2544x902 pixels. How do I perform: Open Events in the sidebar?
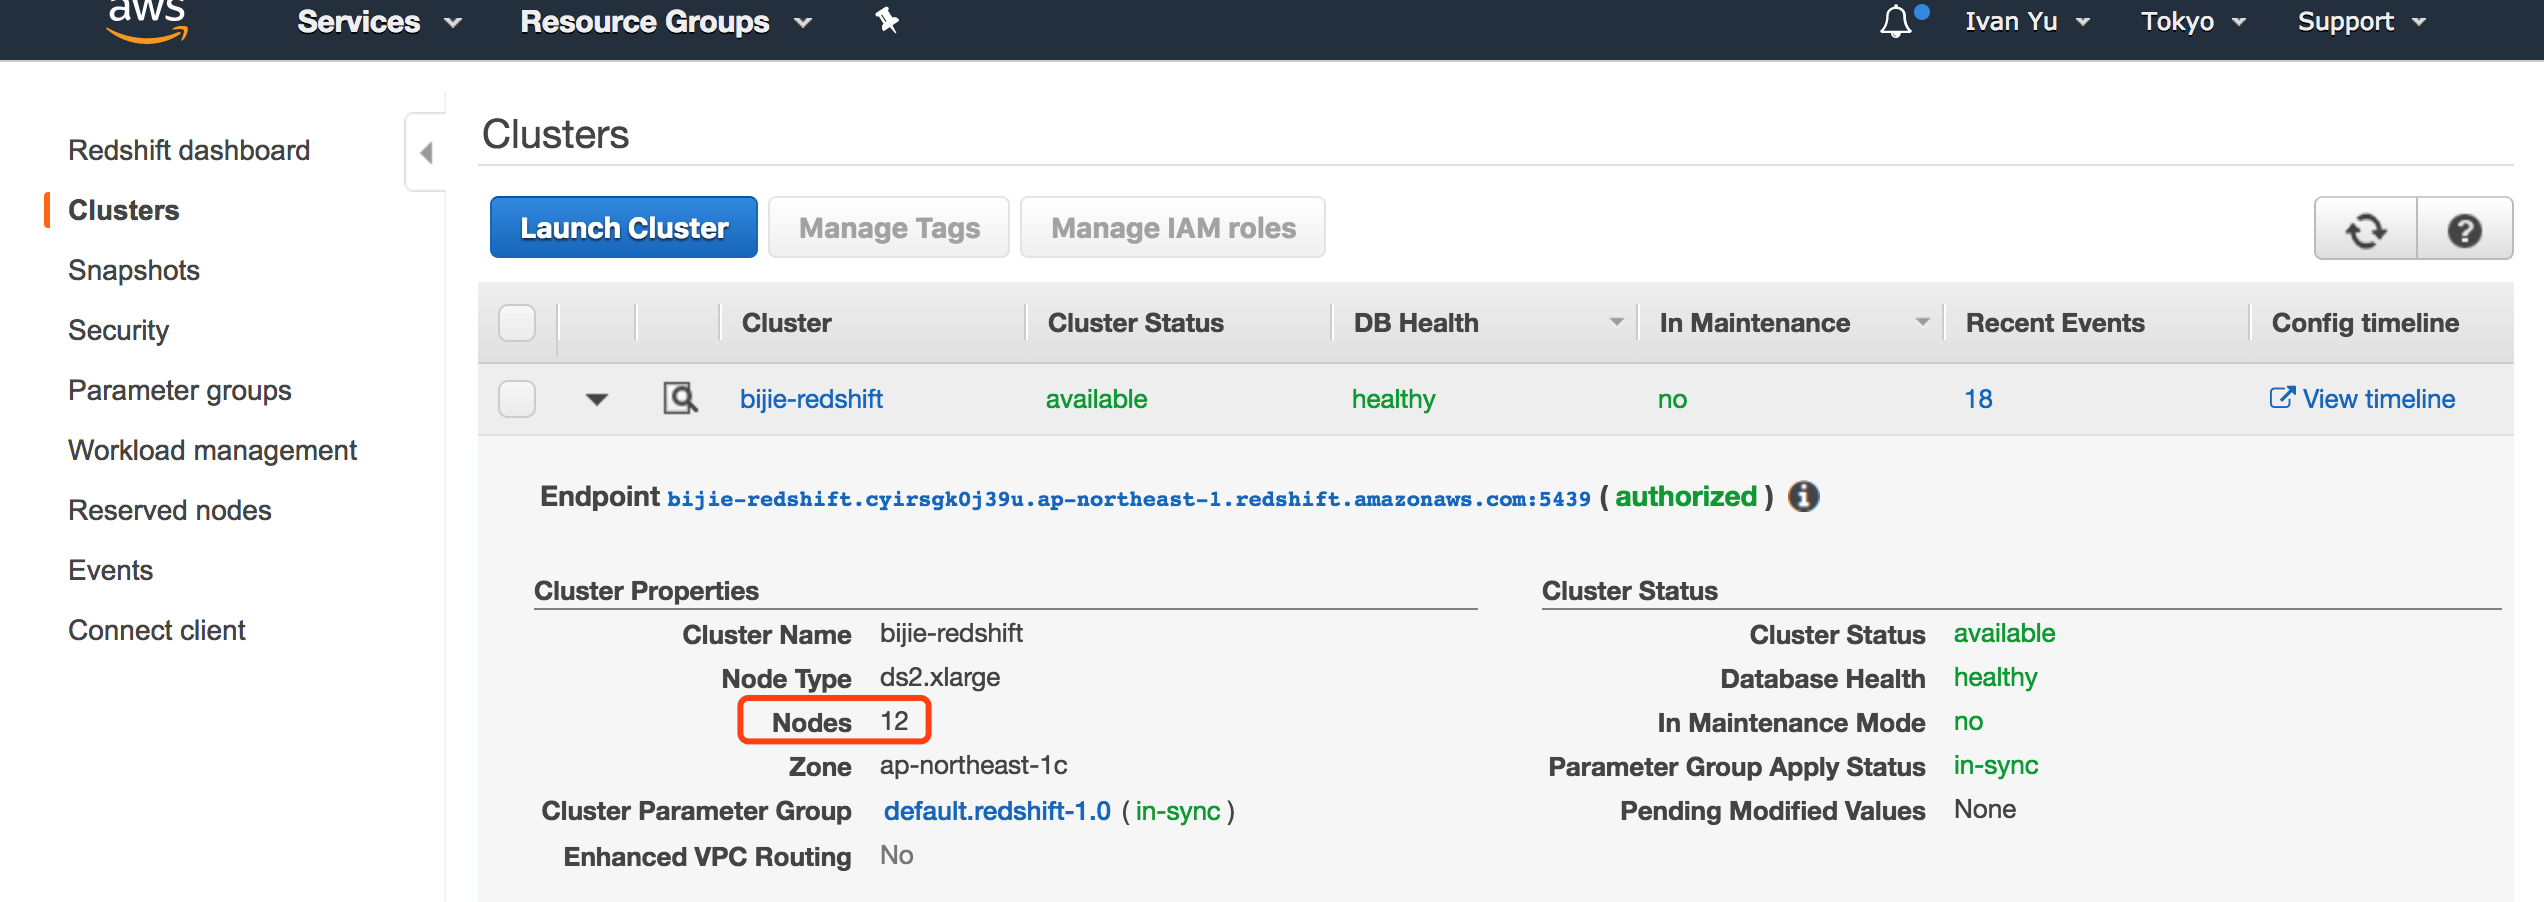(110, 570)
